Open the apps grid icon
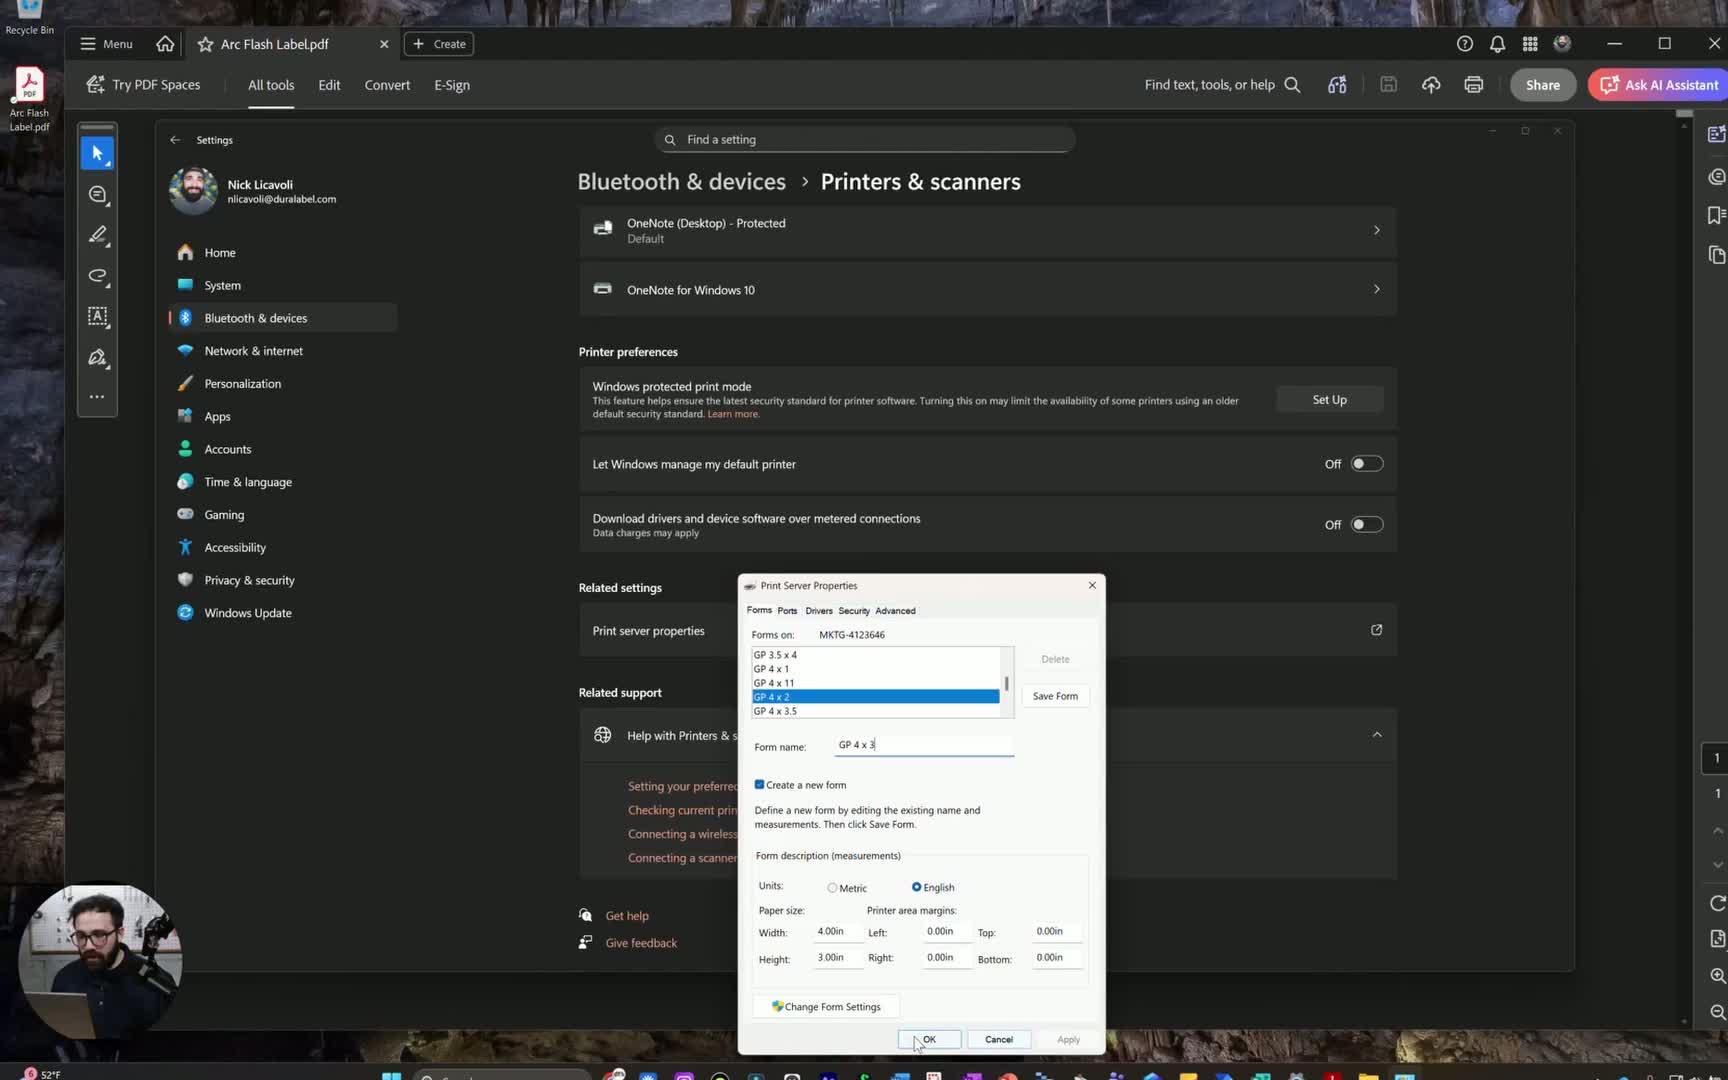 pos(1530,44)
